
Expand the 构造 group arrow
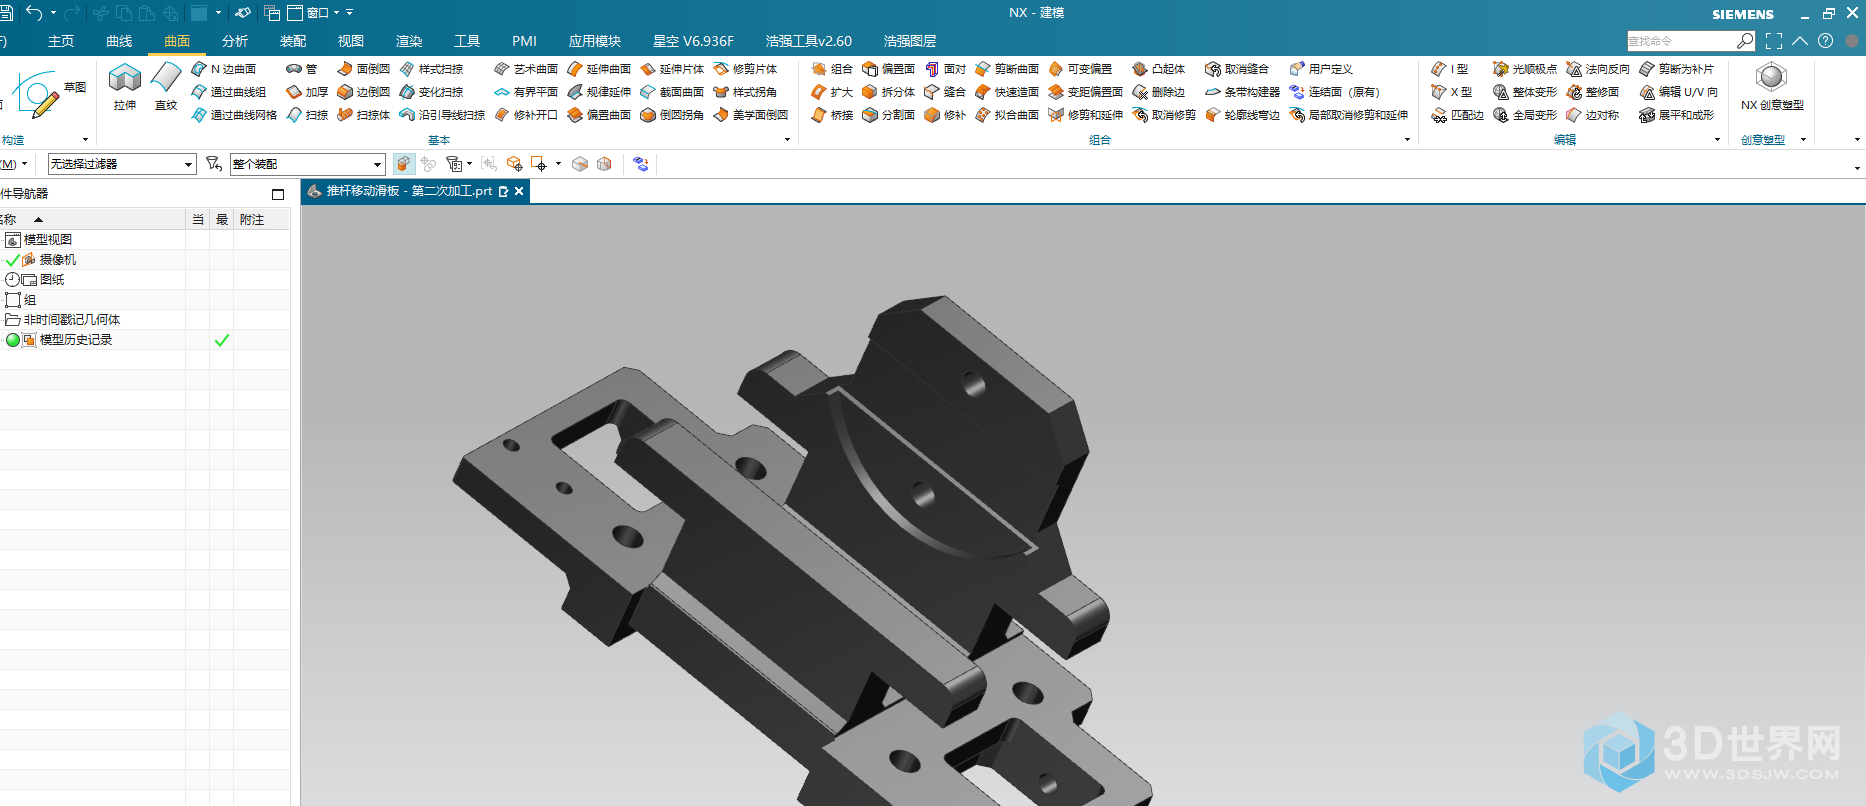(85, 140)
